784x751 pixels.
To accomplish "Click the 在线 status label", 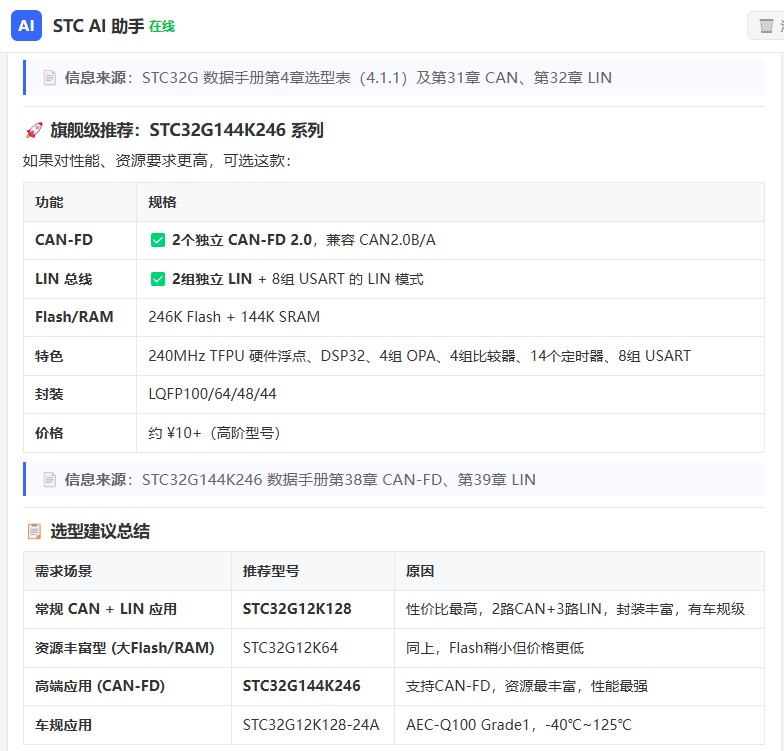I will (x=162, y=26).
